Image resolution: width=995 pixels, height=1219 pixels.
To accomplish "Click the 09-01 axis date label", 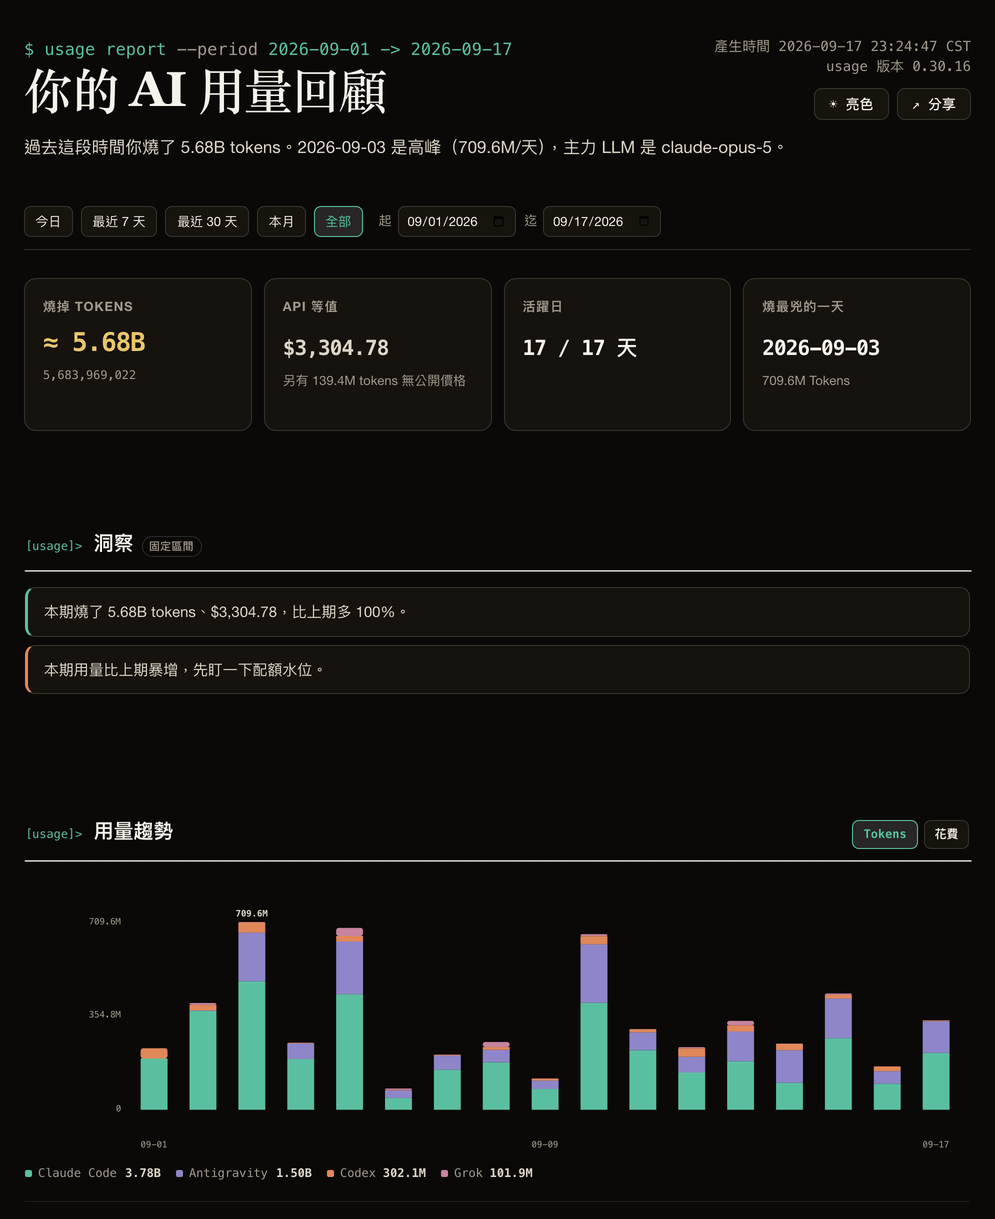I will (x=154, y=1144).
